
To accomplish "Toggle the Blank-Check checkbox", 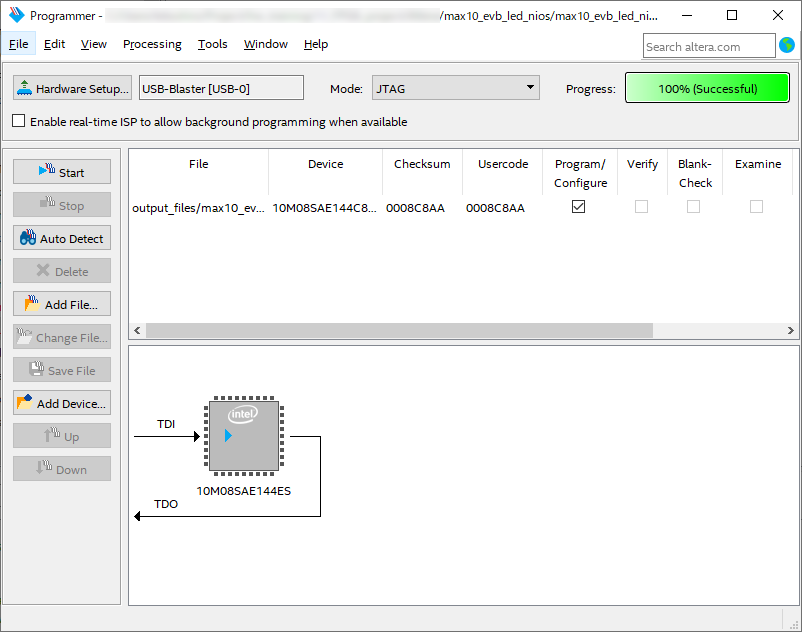I will coord(694,207).
